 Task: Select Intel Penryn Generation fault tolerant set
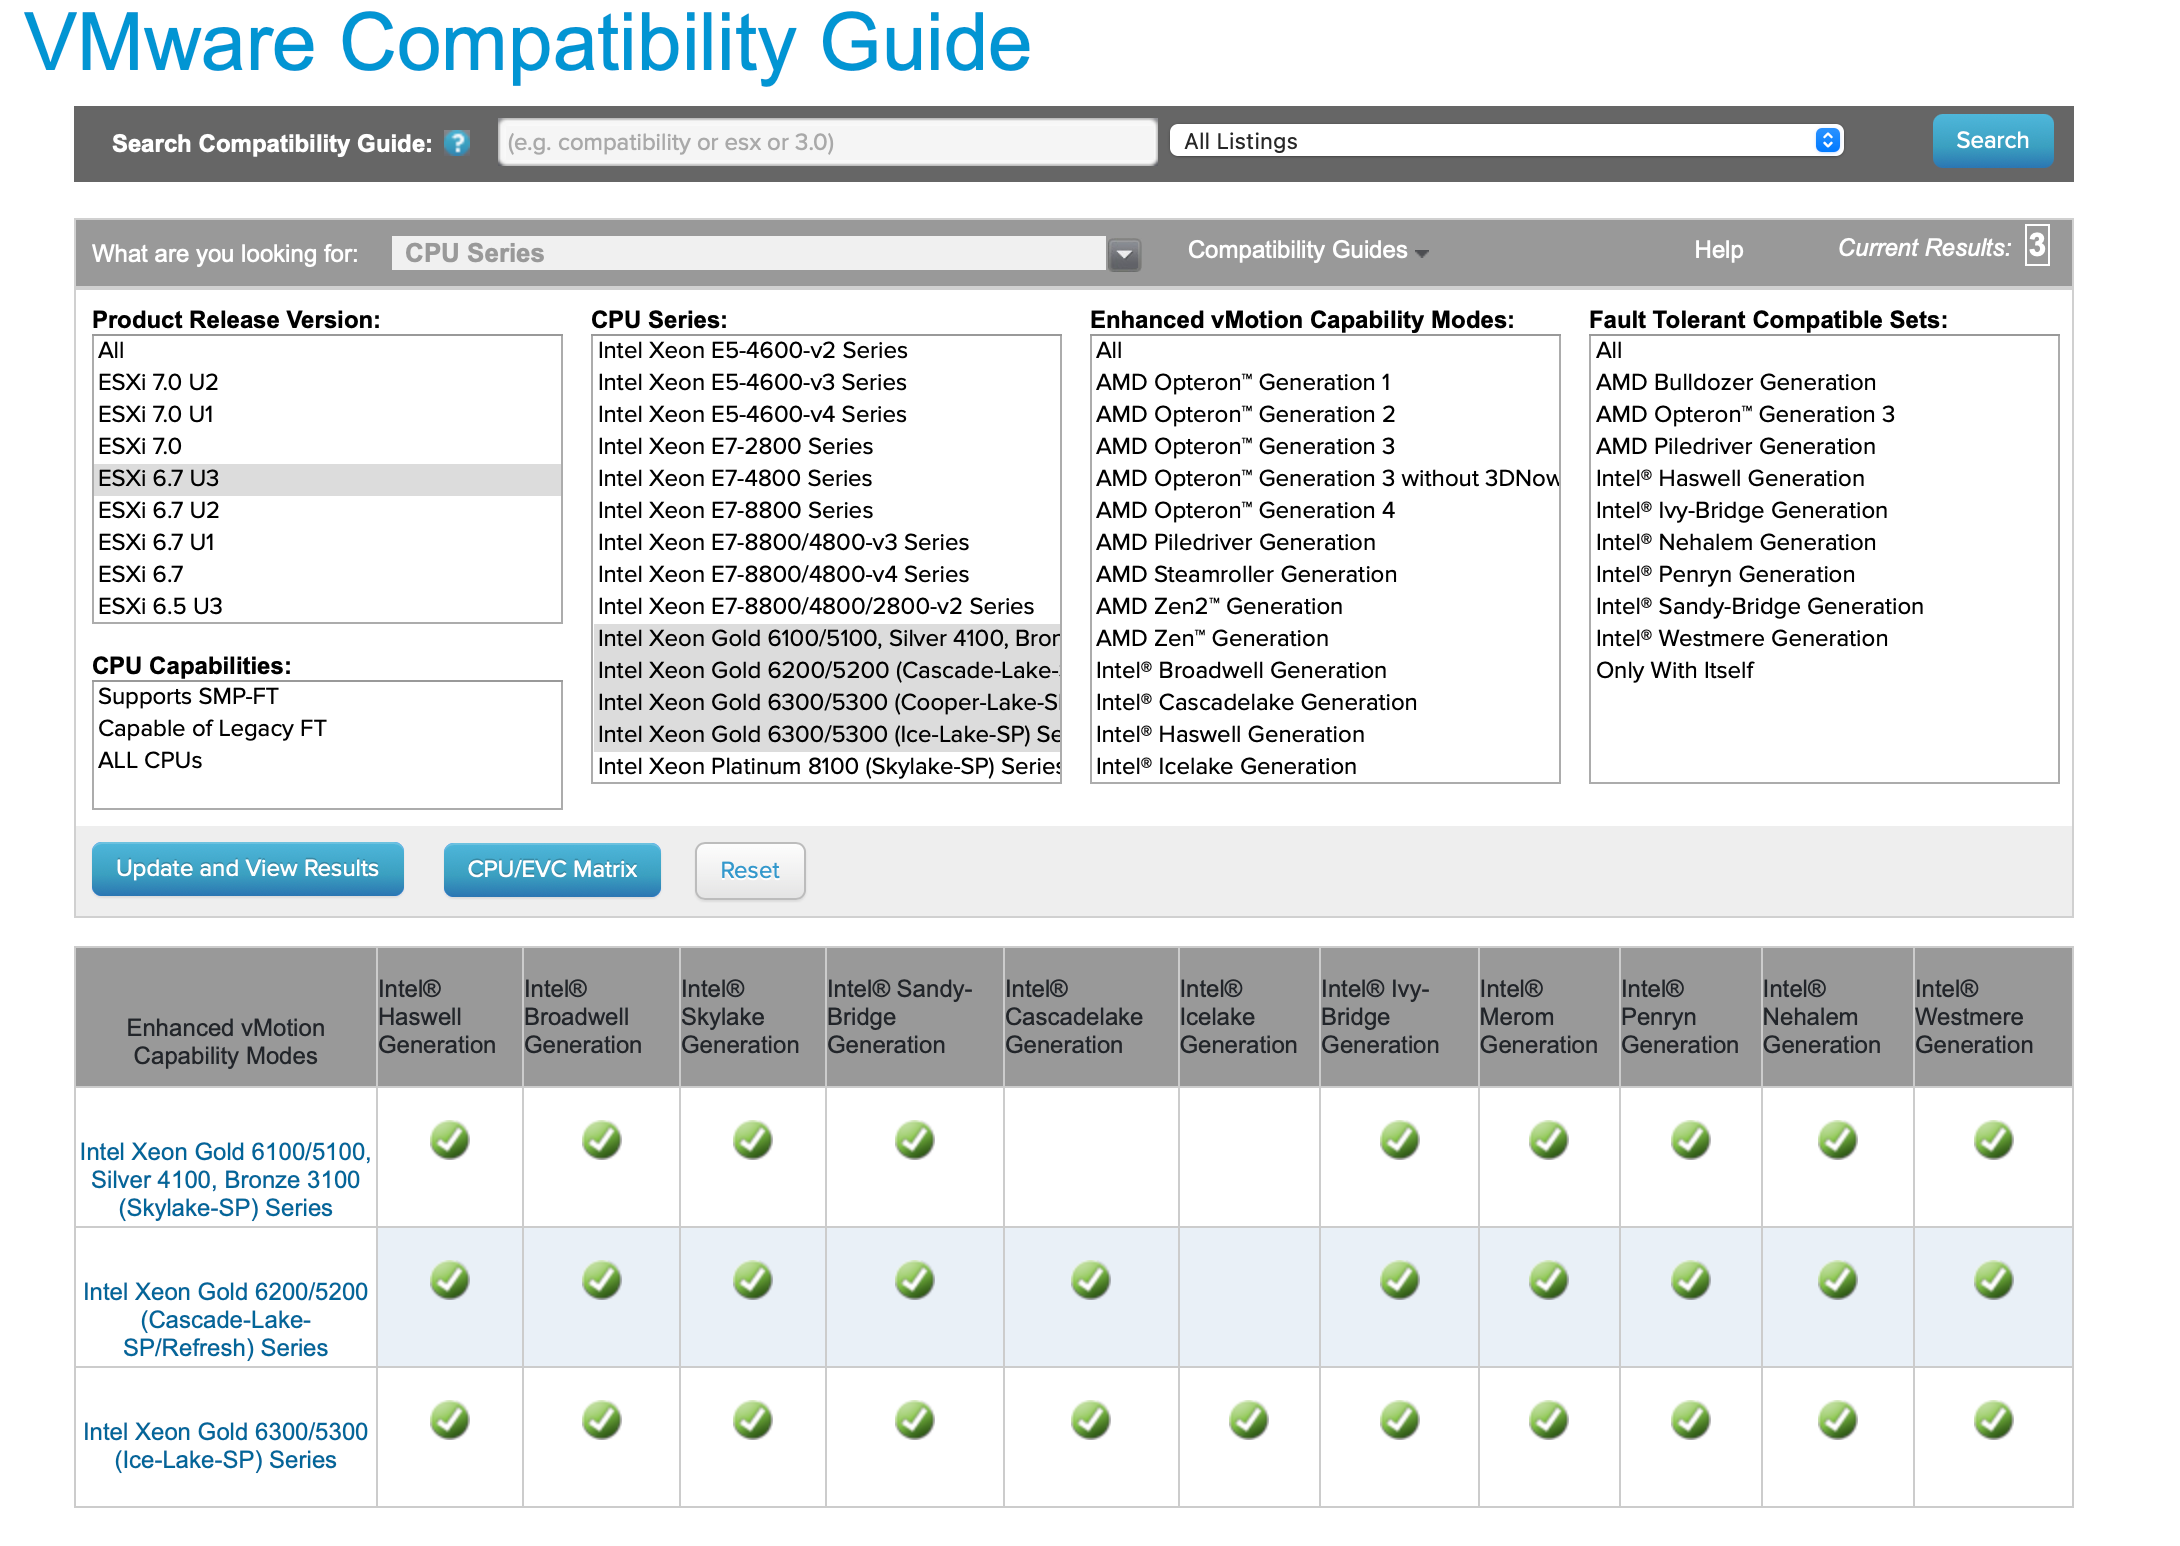pyautogui.click(x=1824, y=574)
